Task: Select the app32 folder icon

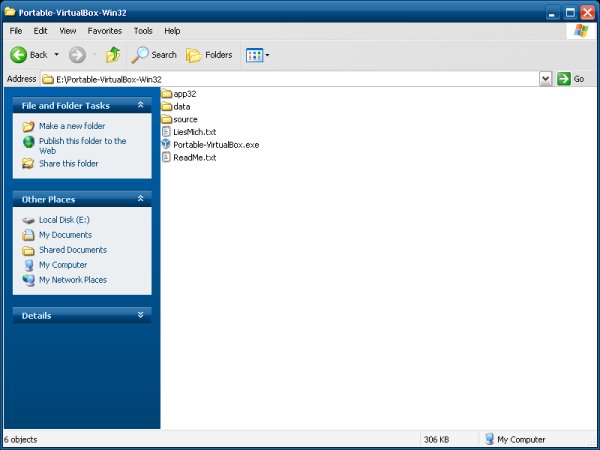Action: (166, 94)
